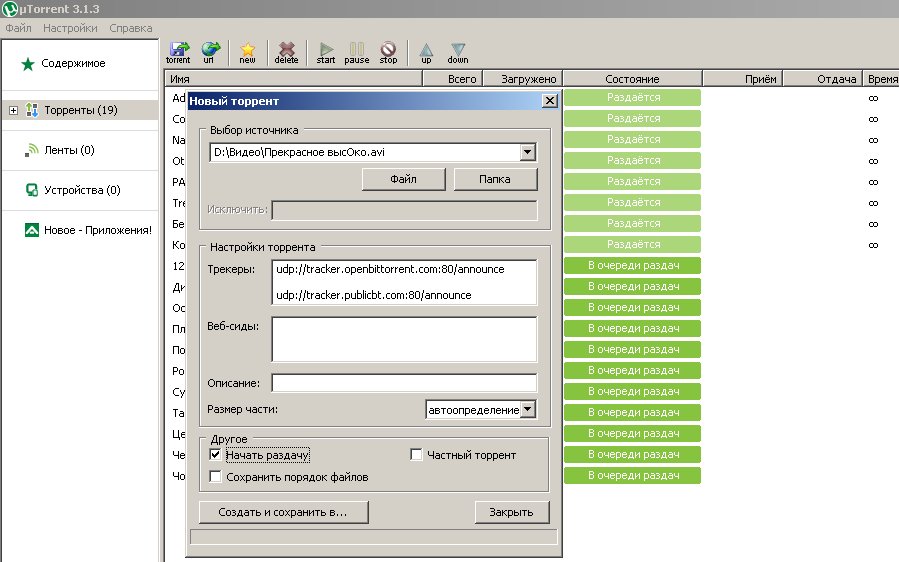Select Торренты (19) in the sidebar
Viewport: 899px width, 562px height.
point(81,110)
